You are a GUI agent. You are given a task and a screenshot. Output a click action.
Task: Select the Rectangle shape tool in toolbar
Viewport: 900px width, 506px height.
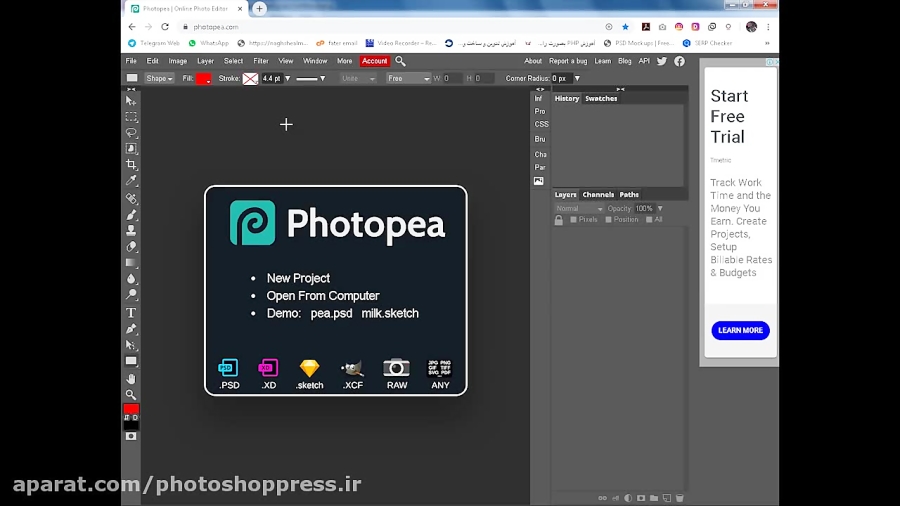(131, 361)
